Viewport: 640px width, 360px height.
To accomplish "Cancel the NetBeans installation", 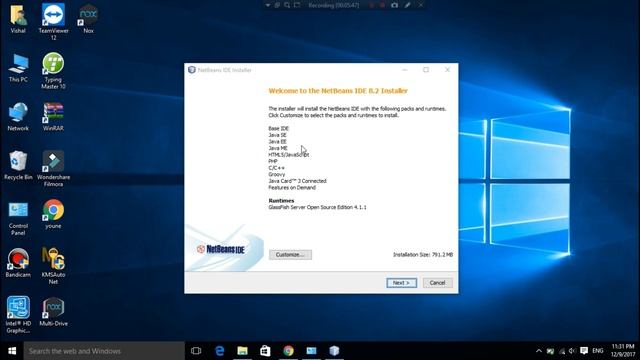I will (438, 283).
